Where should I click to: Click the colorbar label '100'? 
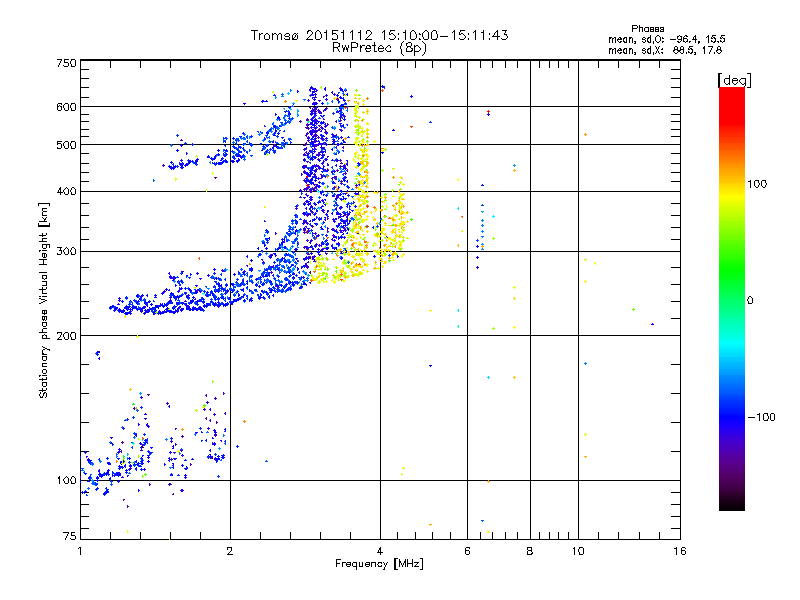coord(757,184)
